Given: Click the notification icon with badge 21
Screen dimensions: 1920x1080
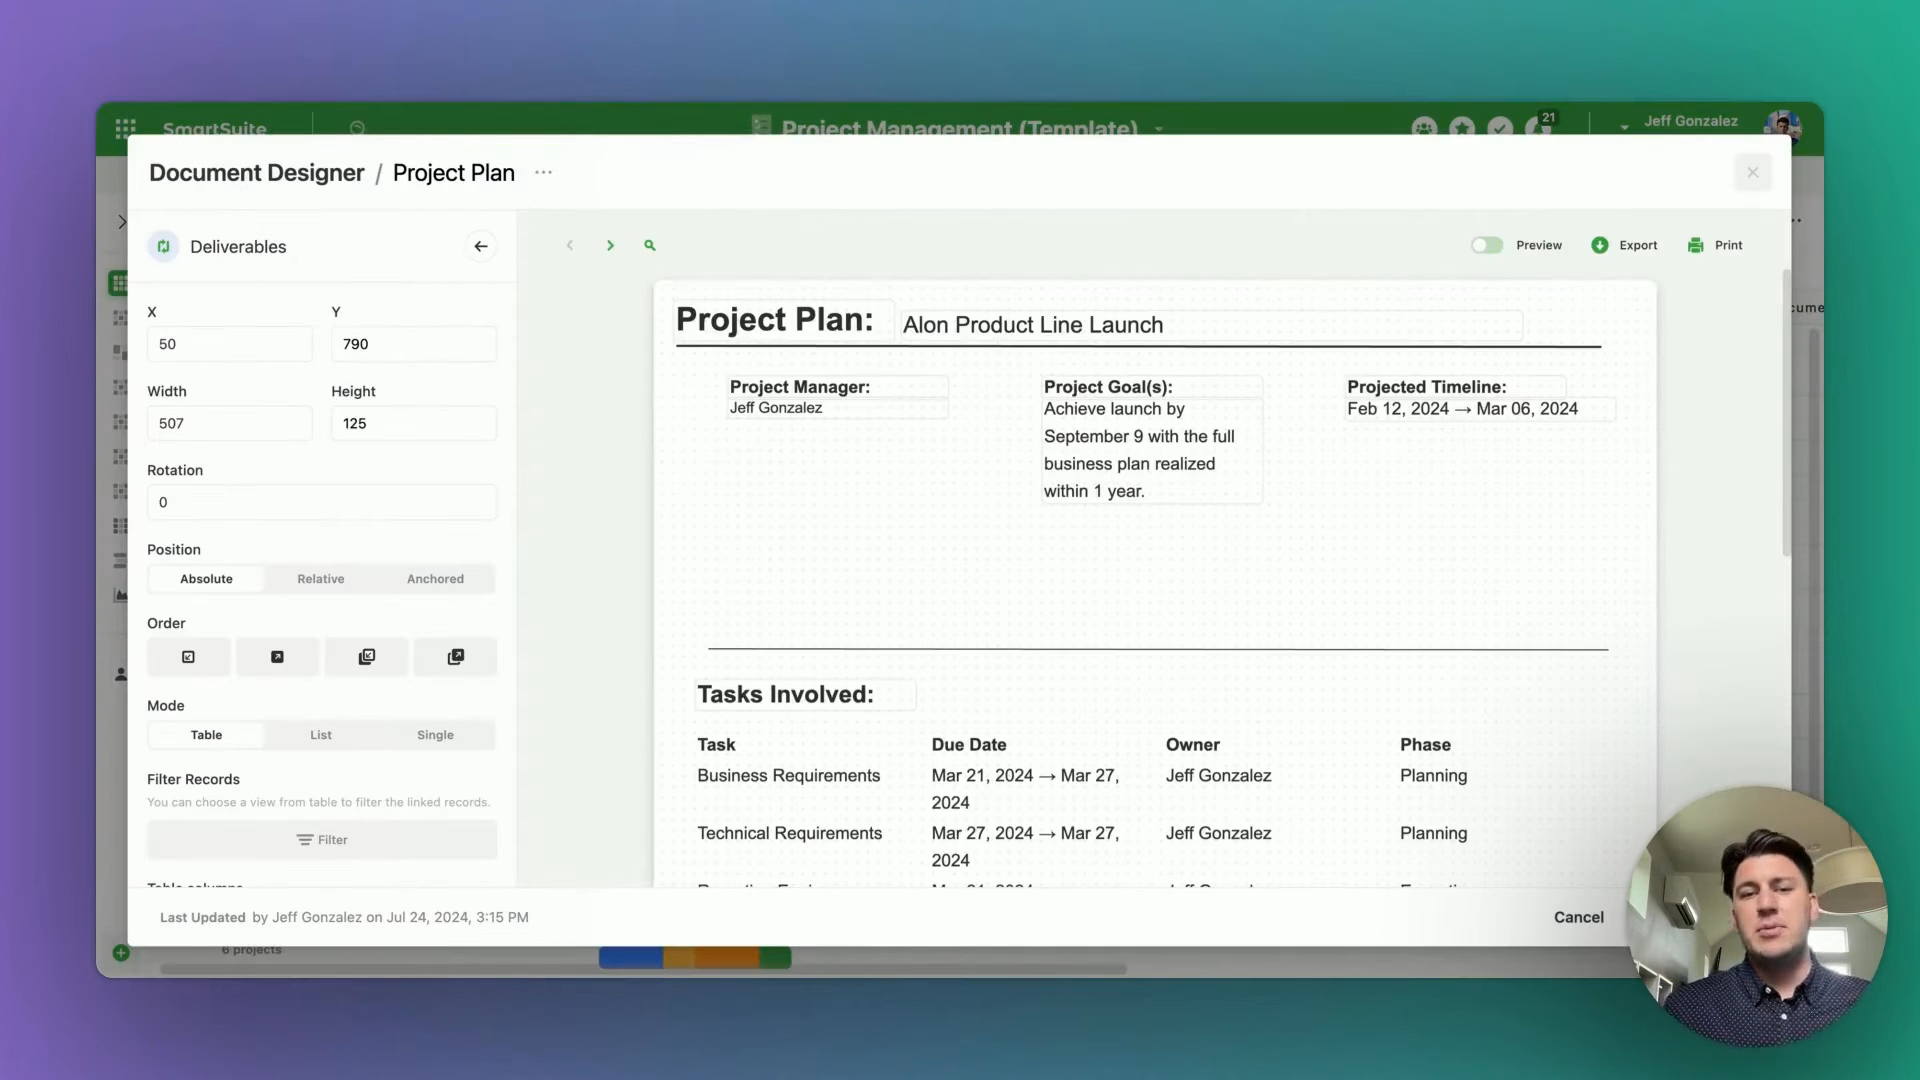Looking at the screenshot, I should point(1540,126).
